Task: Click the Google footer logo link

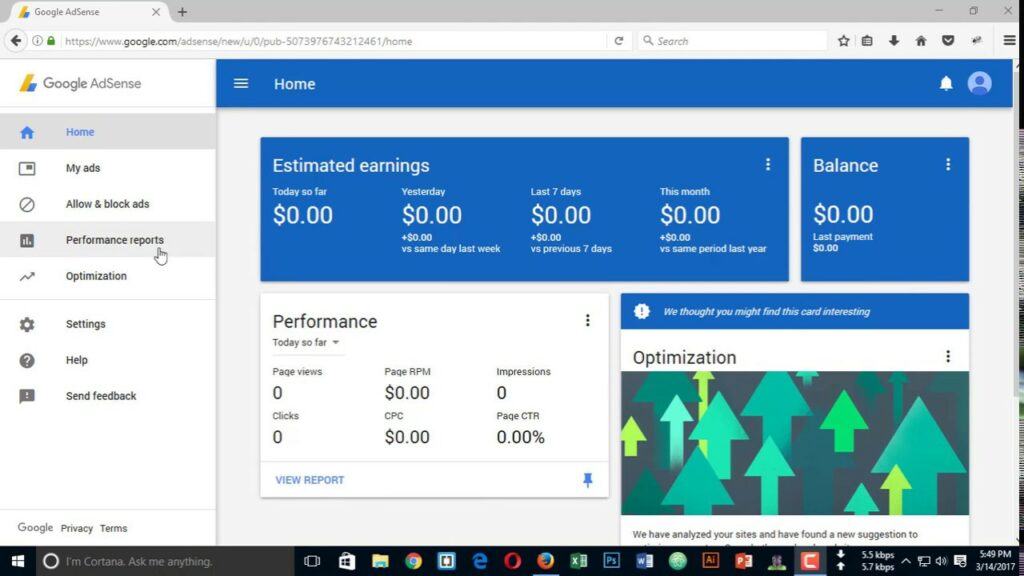Action: (x=35, y=528)
